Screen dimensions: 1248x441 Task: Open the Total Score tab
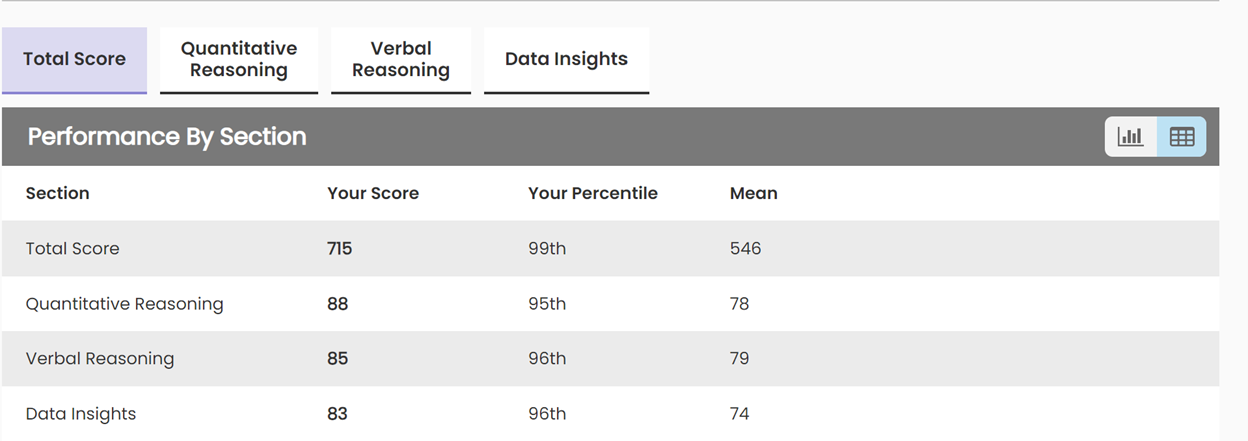click(75, 59)
